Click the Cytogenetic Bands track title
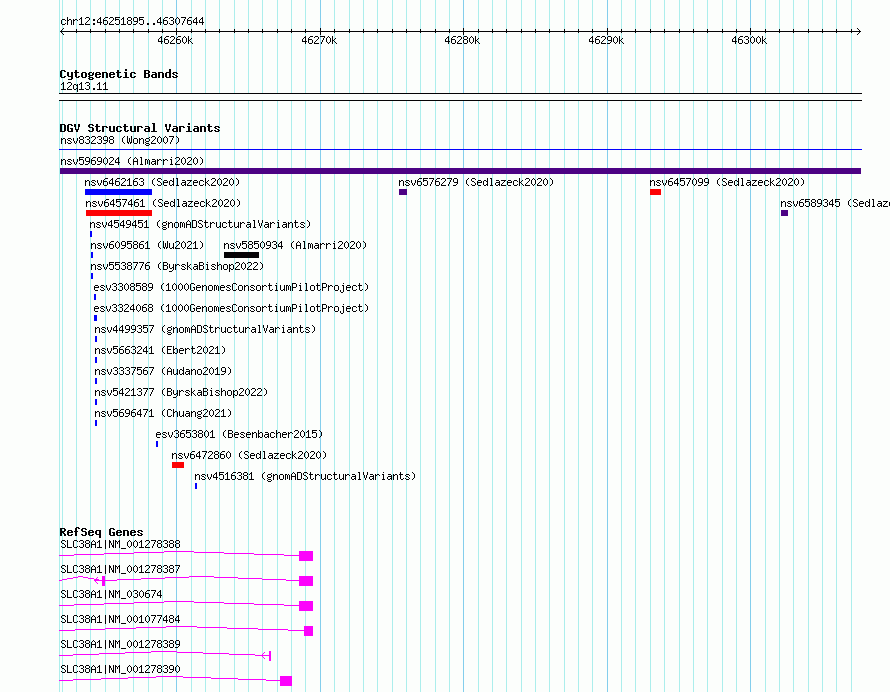Screen dimensions: 890x692 click(119, 74)
